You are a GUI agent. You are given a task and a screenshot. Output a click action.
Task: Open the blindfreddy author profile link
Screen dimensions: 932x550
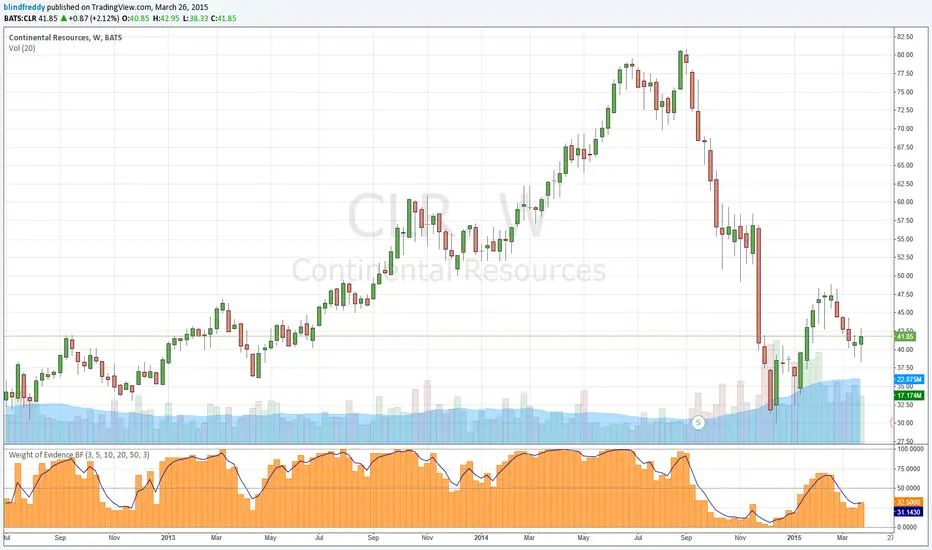[24, 7]
